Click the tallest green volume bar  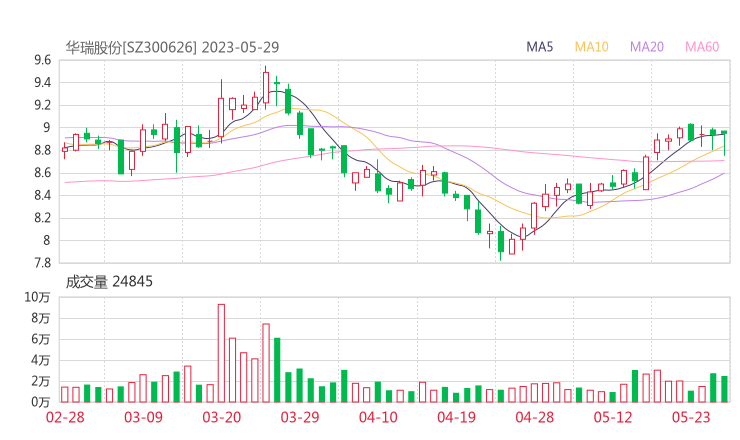point(277,369)
